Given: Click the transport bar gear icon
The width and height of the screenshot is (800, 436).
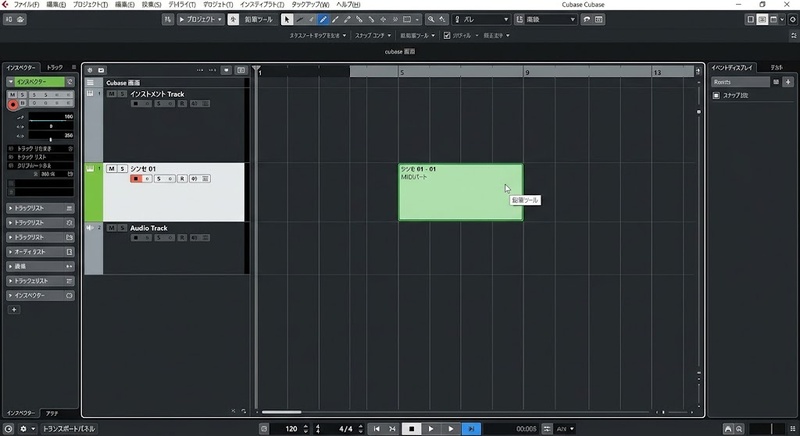Looking at the screenshot, I should (23, 429).
